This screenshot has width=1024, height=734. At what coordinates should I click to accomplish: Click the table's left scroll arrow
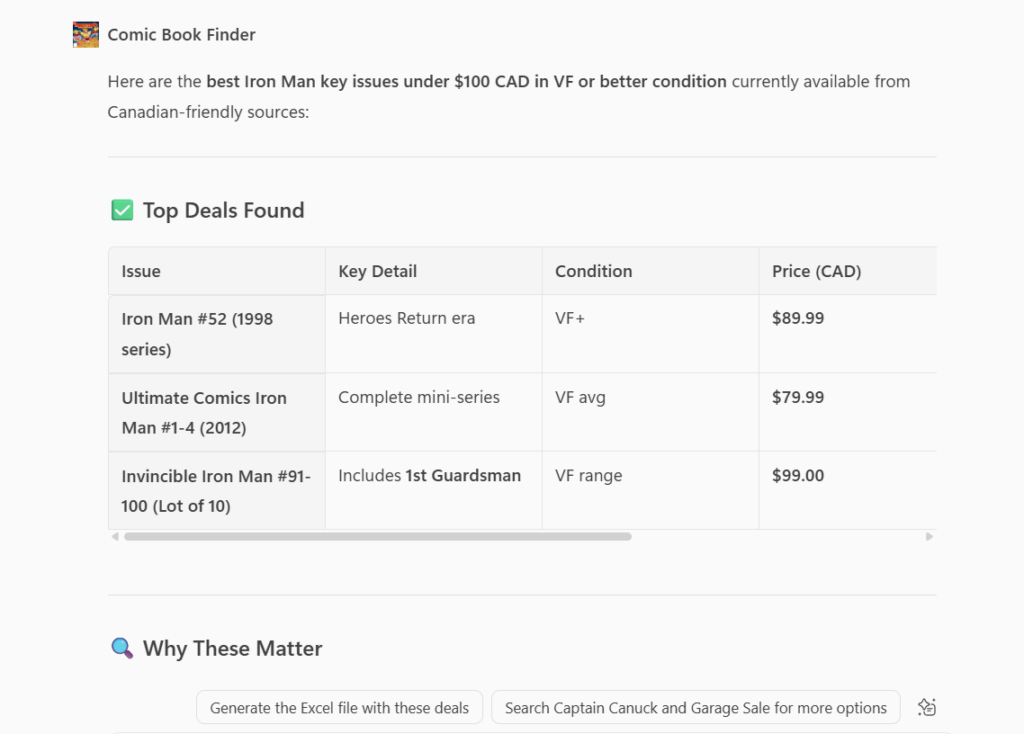(x=115, y=537)
